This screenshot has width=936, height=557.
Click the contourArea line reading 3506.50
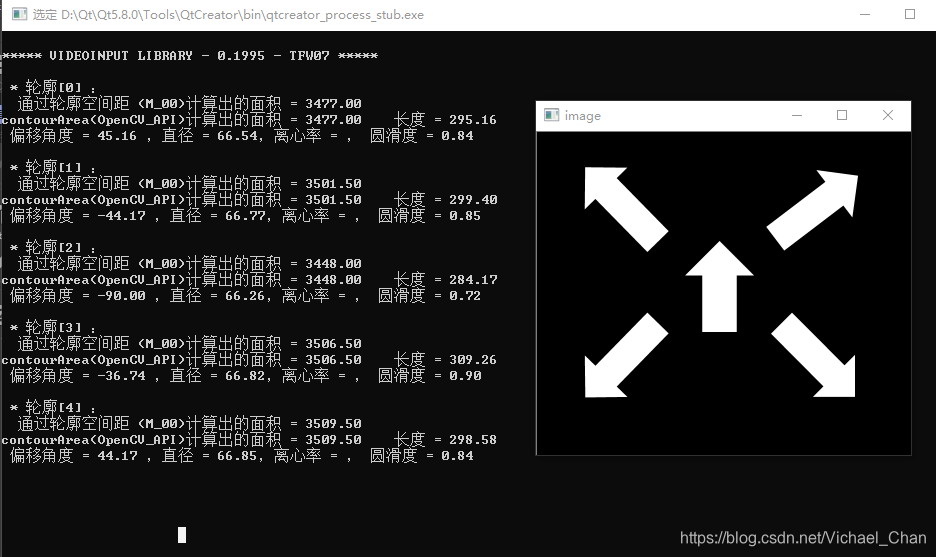(x=181, y=359)
